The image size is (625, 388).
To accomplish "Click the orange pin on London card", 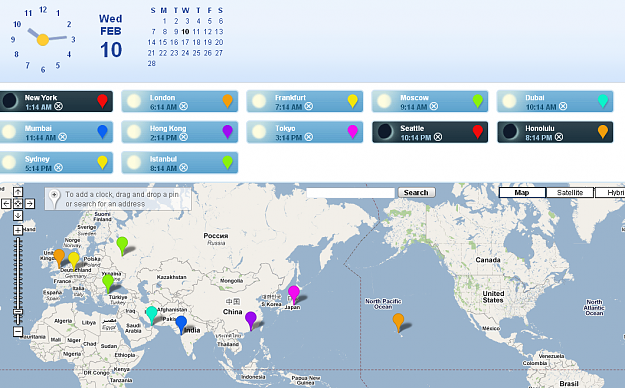I will point(228,101).
